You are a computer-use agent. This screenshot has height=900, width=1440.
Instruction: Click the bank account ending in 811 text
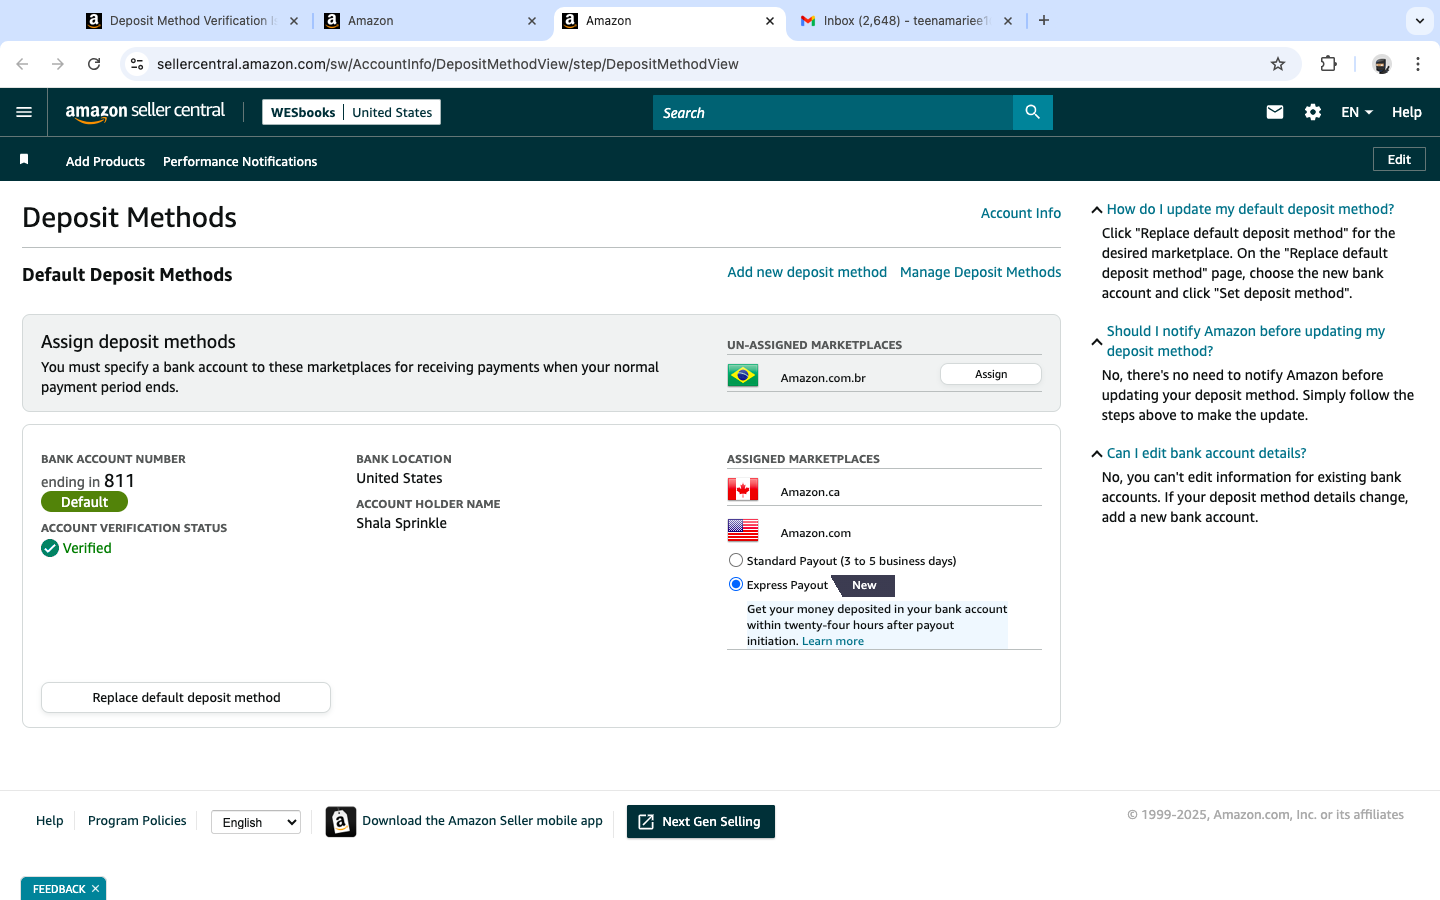(88, 481)
